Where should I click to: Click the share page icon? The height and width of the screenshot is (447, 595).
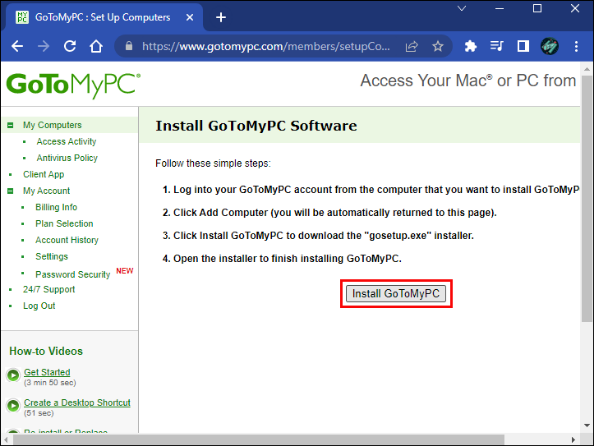click(x=412, y=46)
